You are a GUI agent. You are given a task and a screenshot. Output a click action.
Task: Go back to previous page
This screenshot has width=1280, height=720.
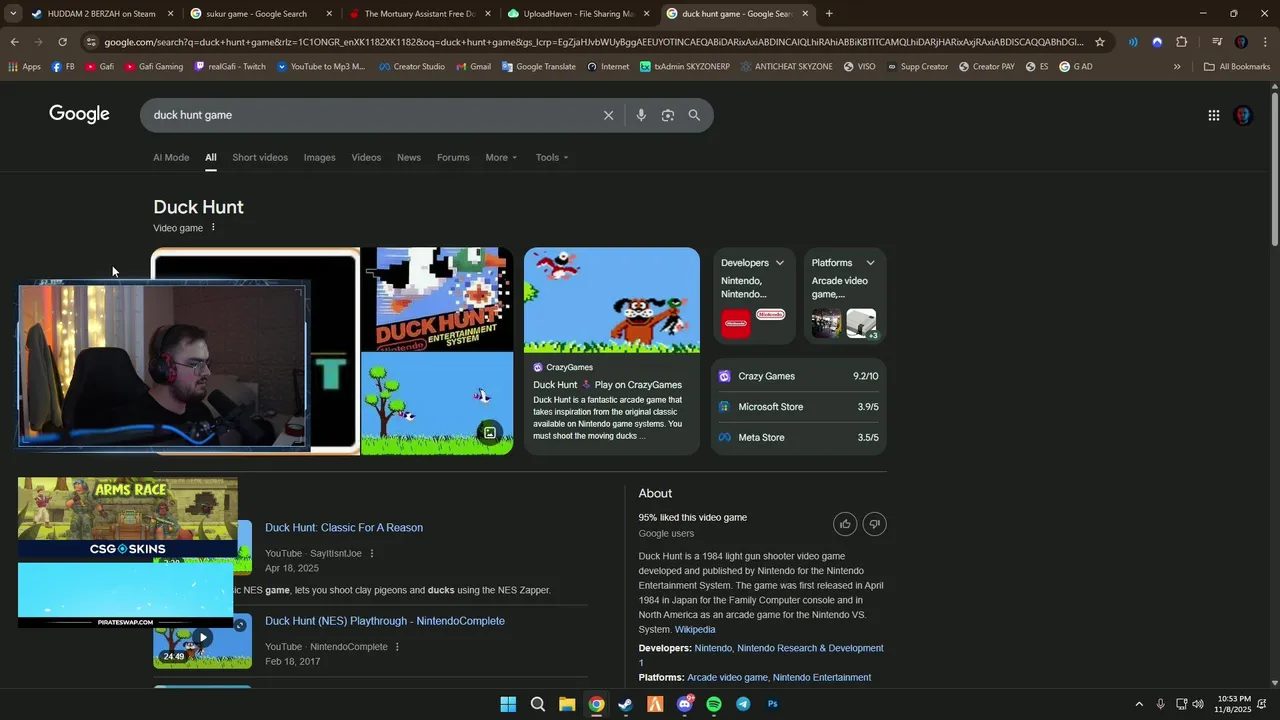[x=14, y=42]
